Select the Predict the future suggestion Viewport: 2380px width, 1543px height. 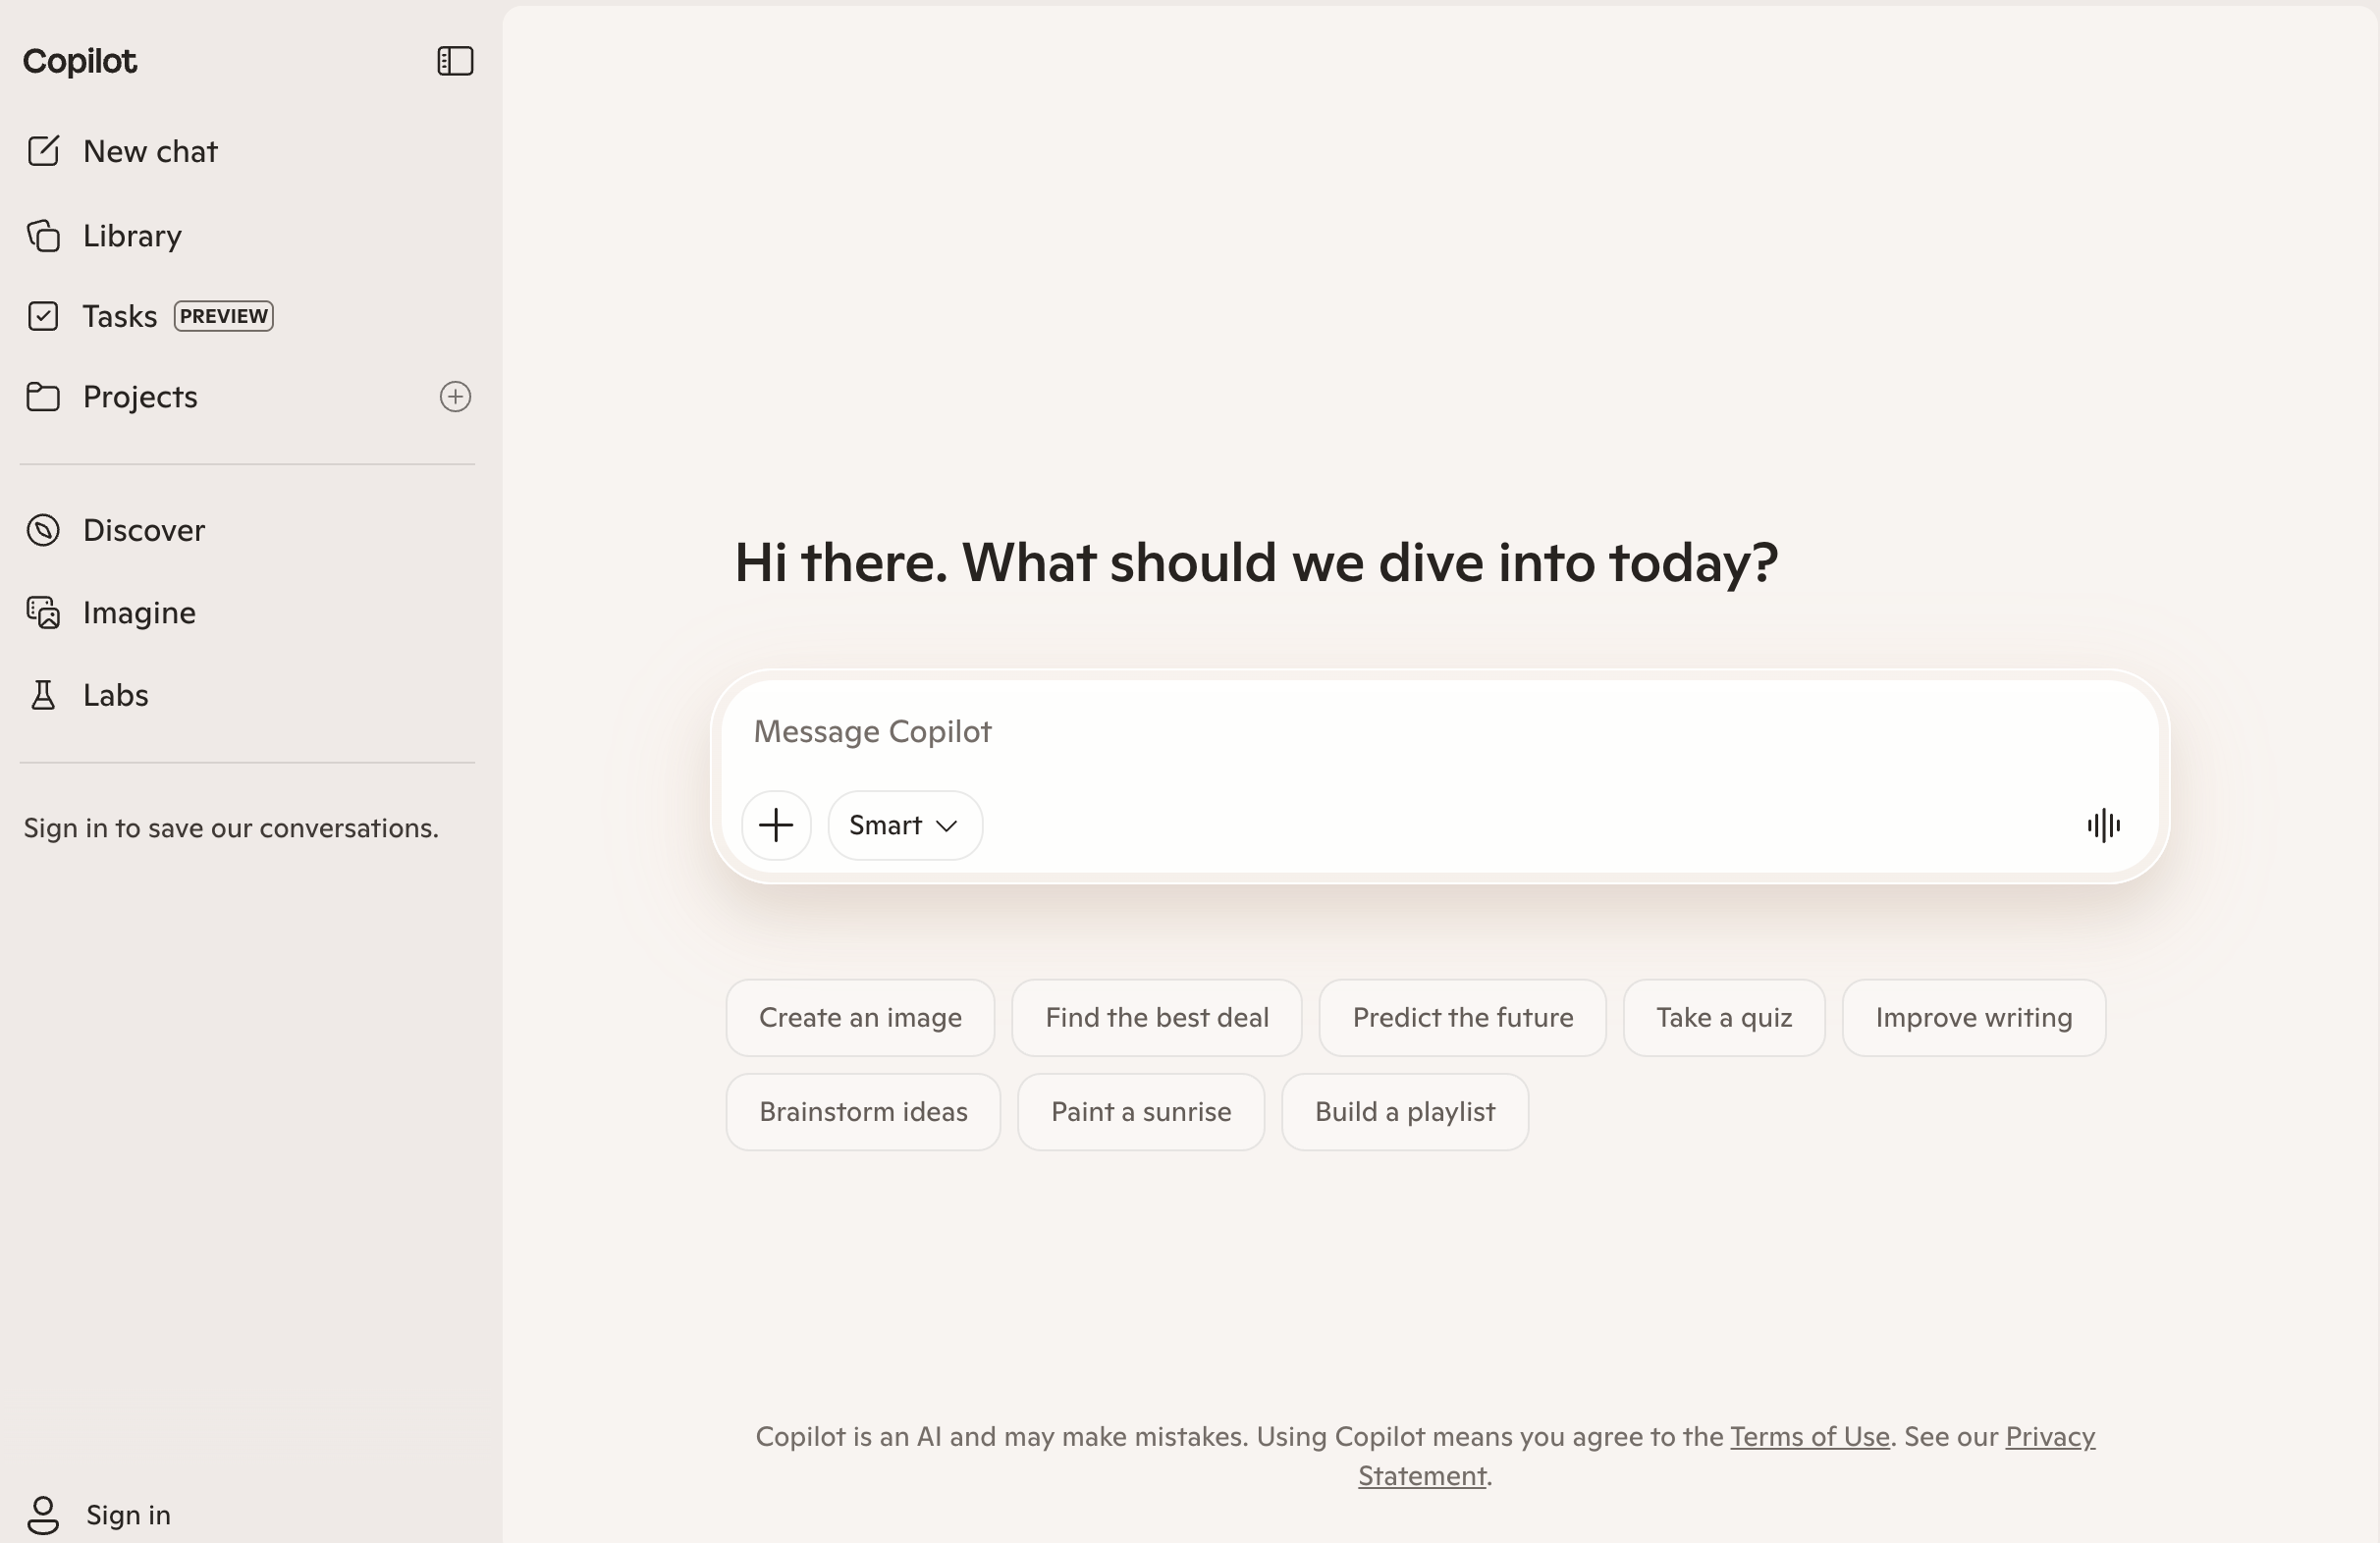pyautogui.click(x=1463, y=1017)
